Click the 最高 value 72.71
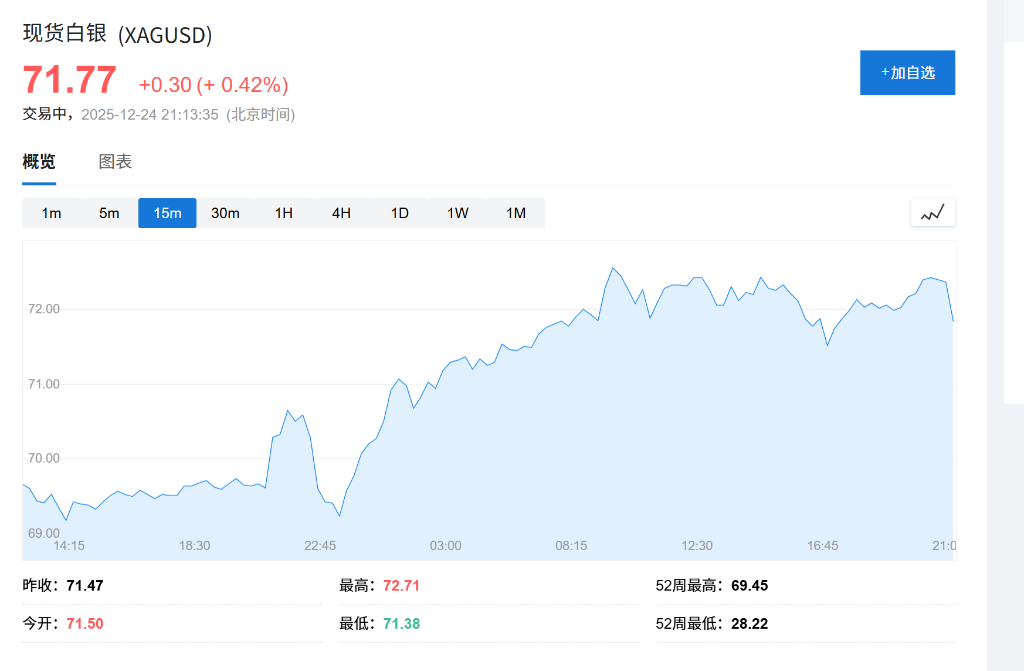The width and height of the screenshot is (1024, 671). [400, 585]
